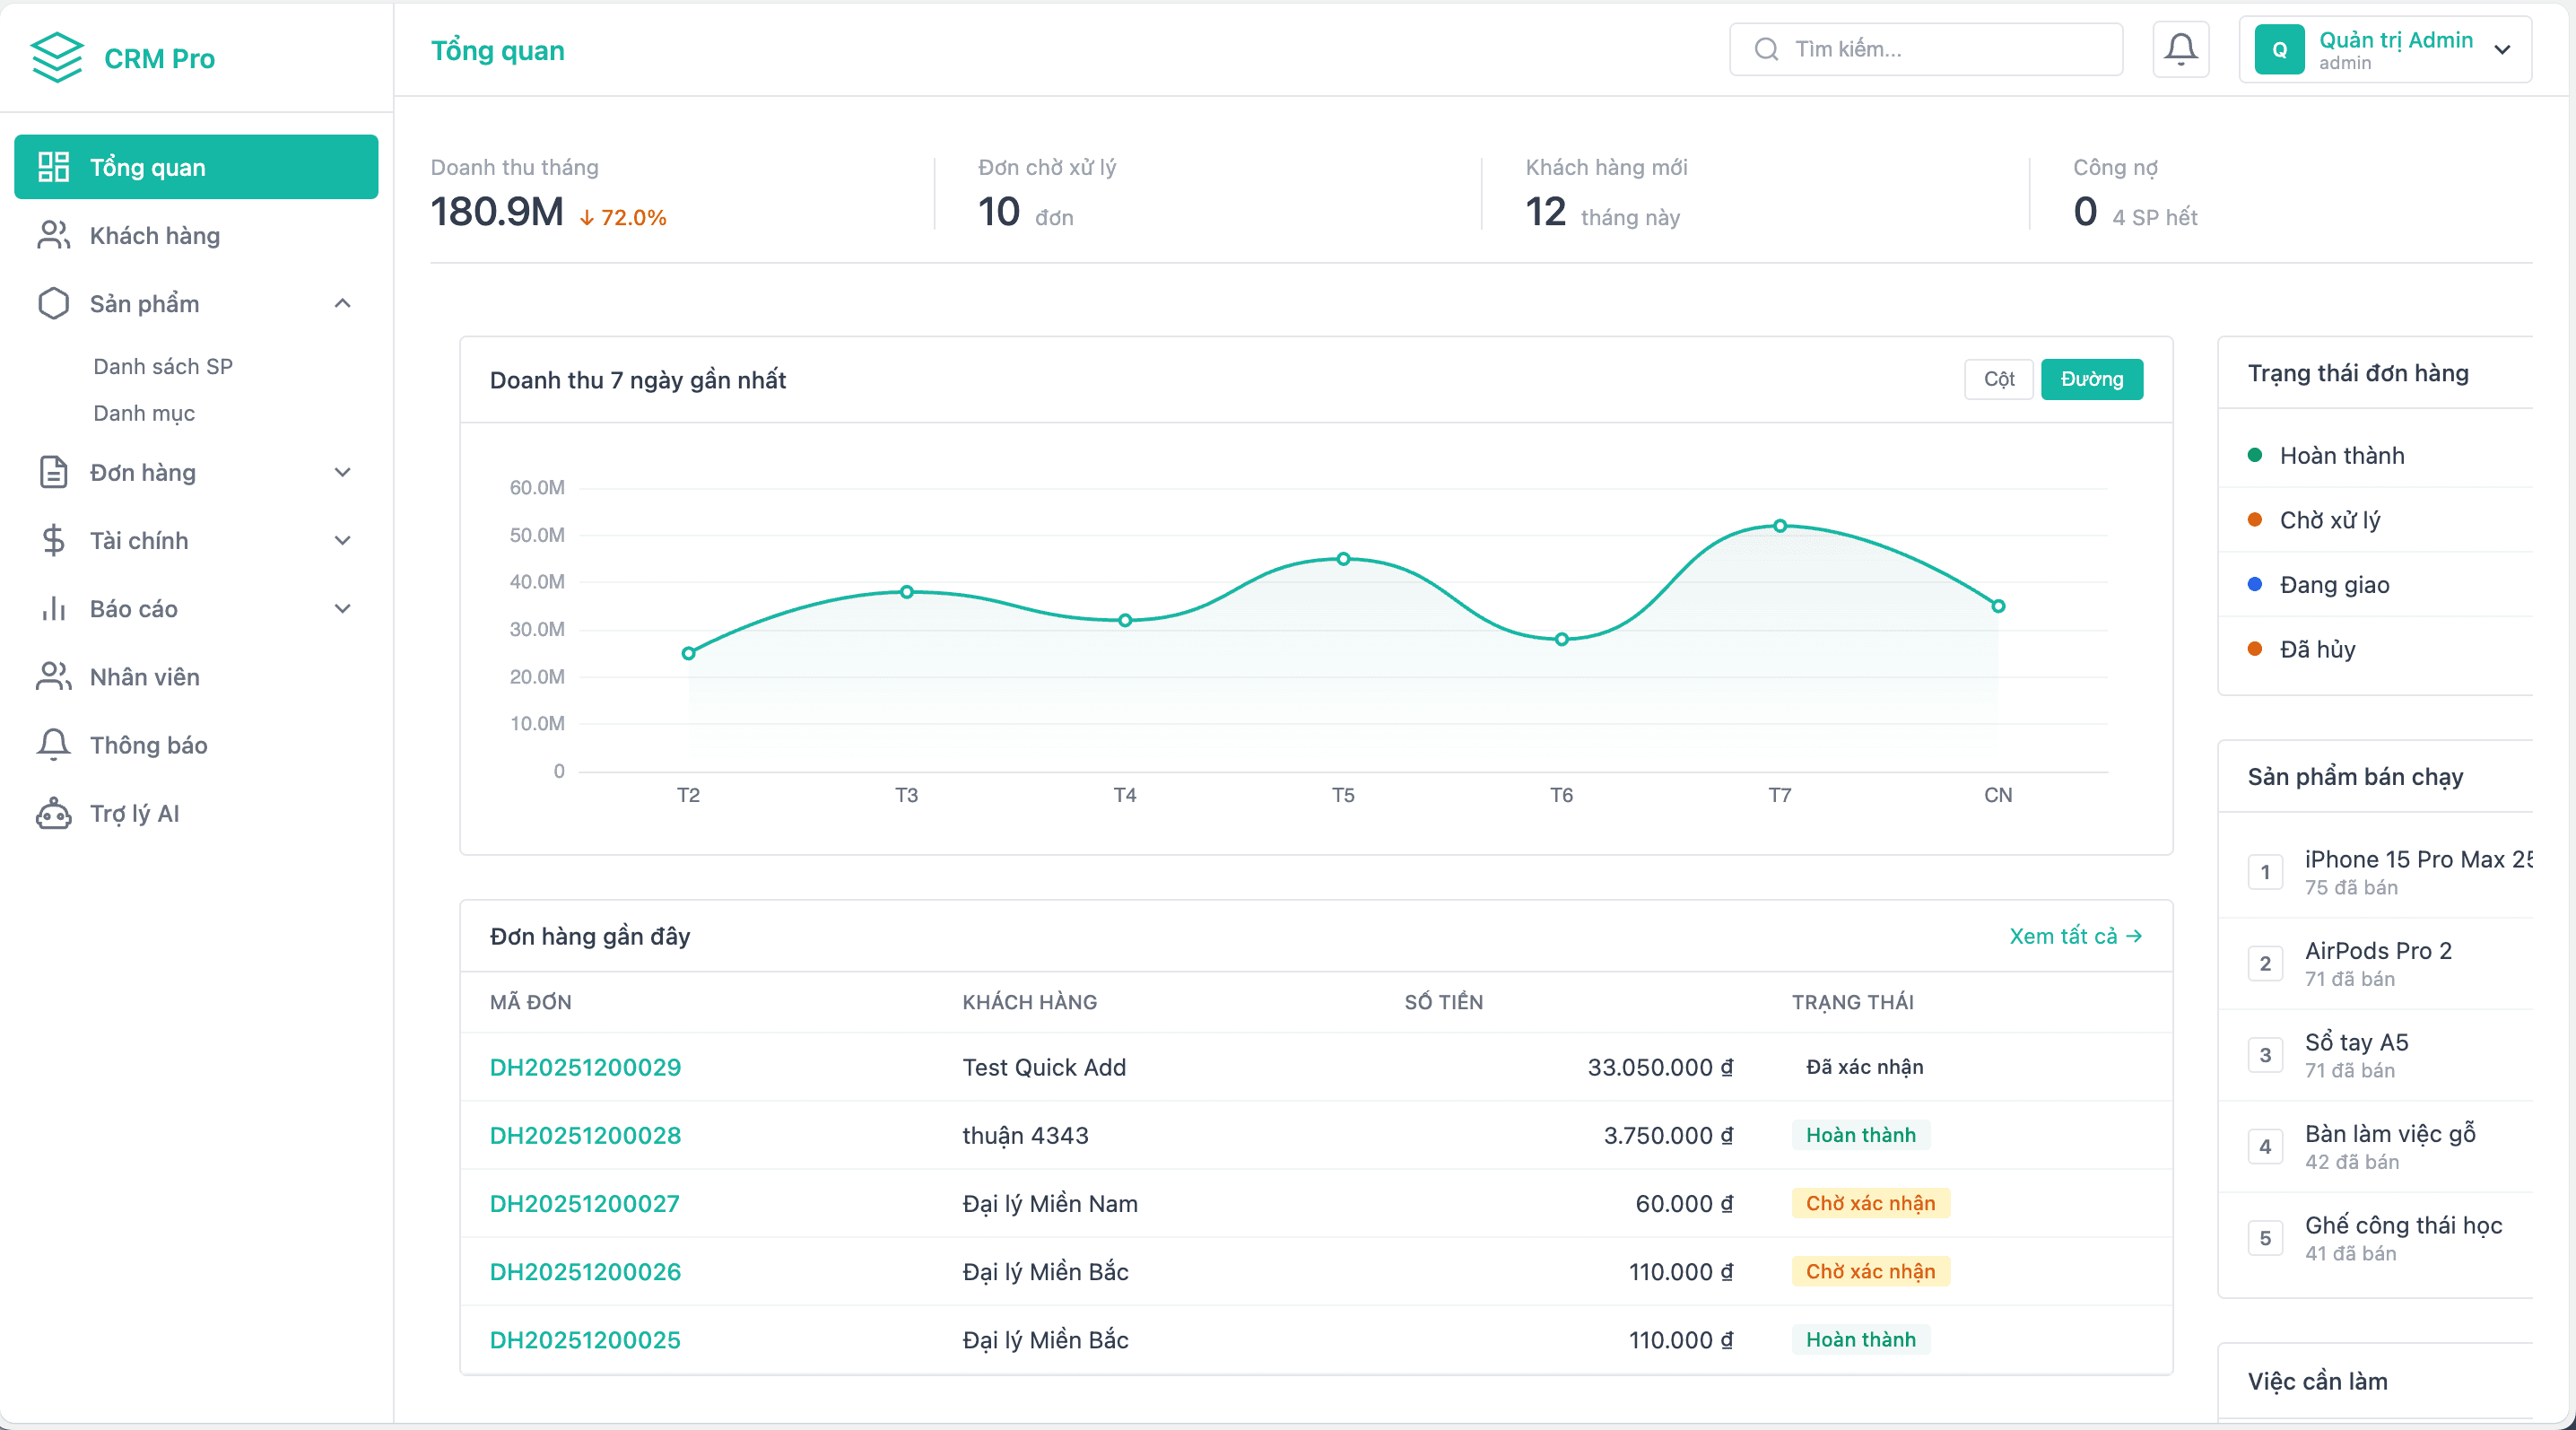This screenshot has width=2576, height=1430.
Task: Collapse the Sản phẩm submenu chevron
Action: tap(342, 303)
